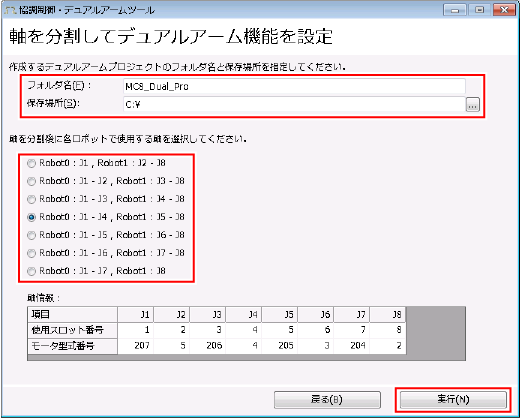The image size is (520, 418).
Task: Select Robot0: J1 - J7, Robot1: J8
Action: tap(32, 271)
